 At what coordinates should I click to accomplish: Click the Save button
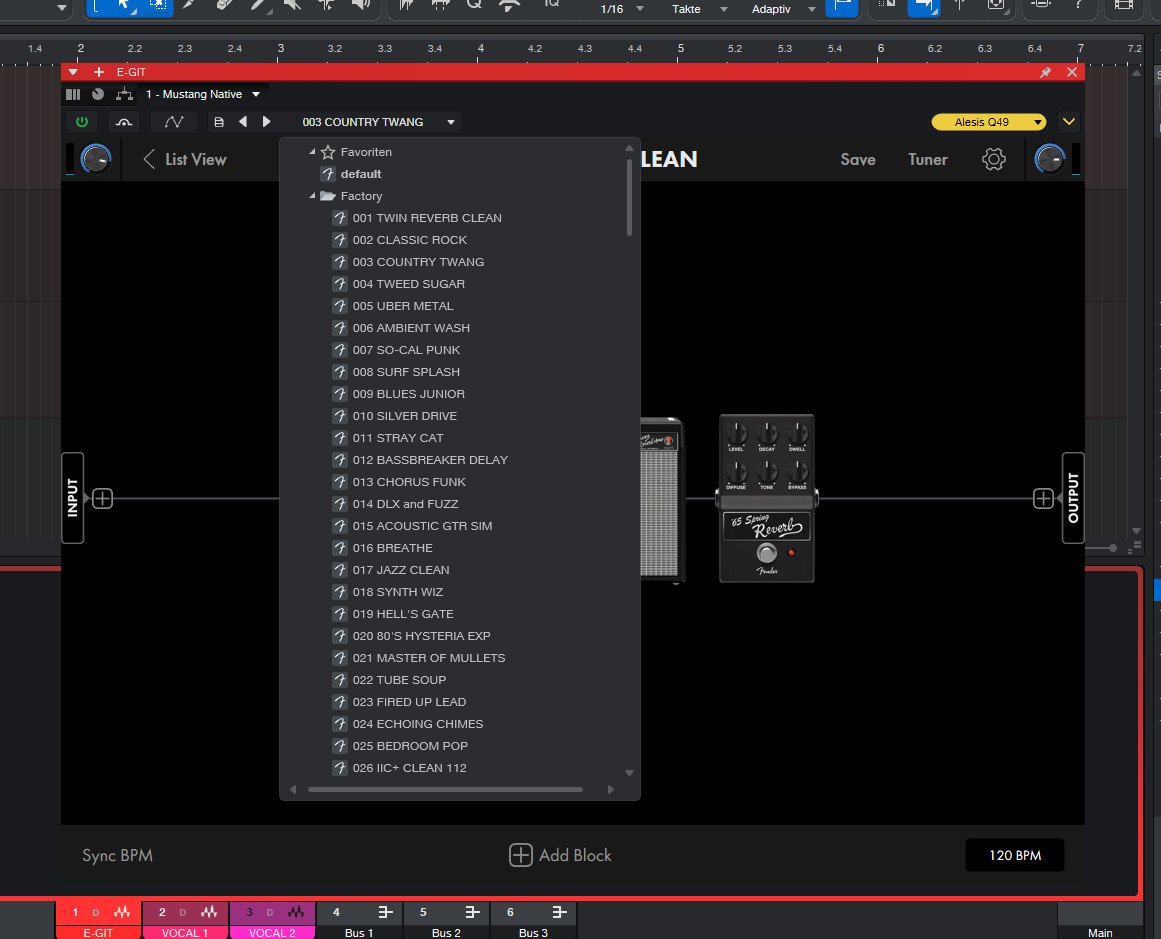point(857,159)
